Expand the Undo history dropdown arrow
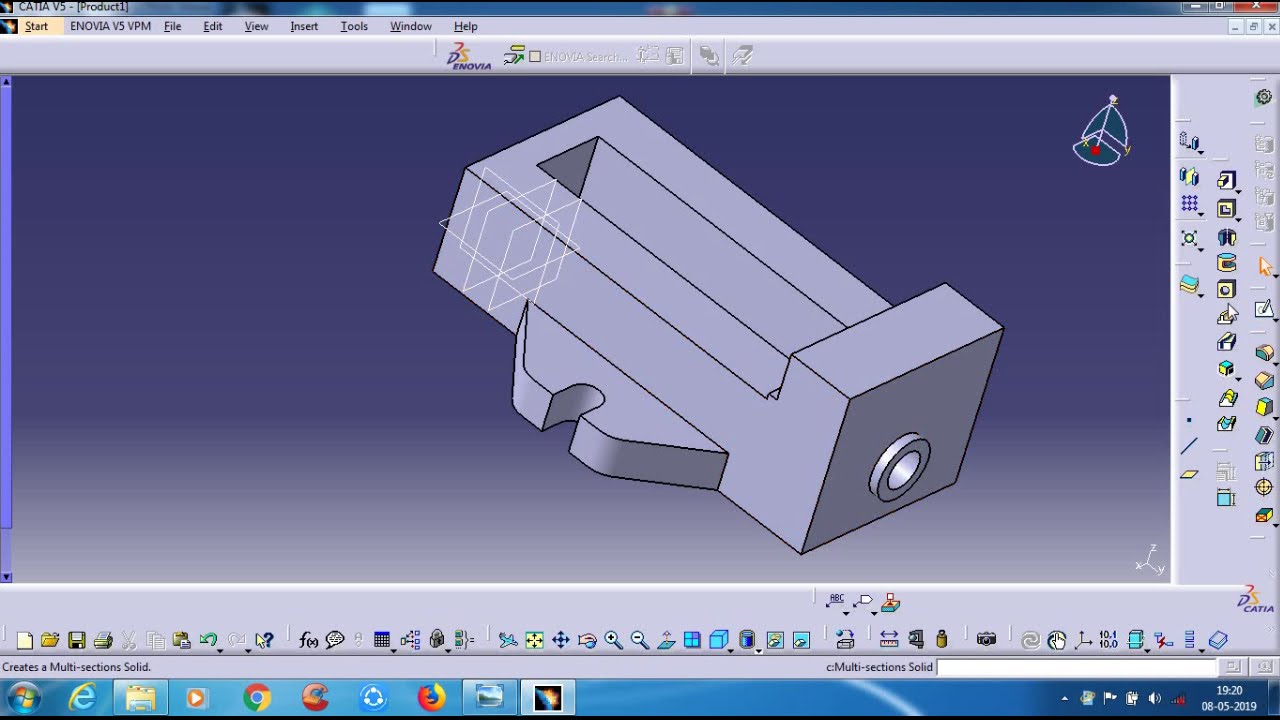This screenshot has height=720, width=1280. tap(220, 650)
